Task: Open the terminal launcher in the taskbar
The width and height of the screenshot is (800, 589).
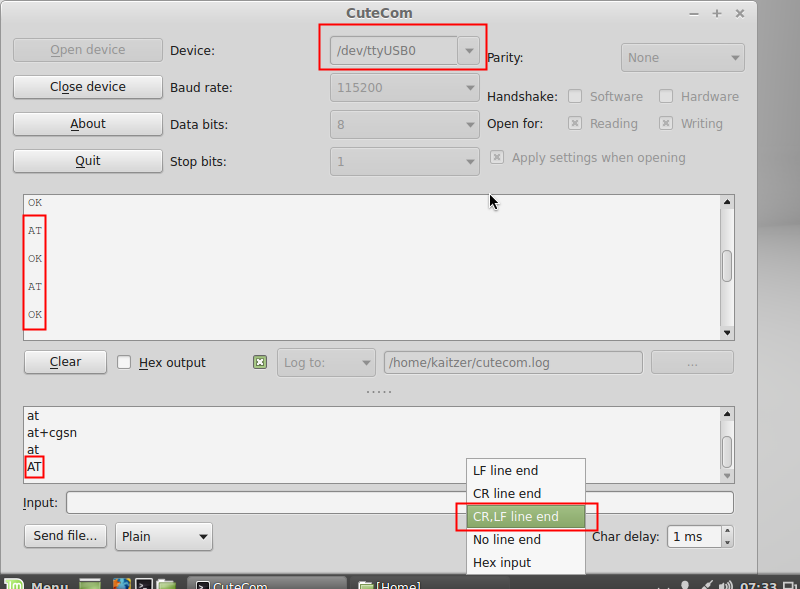Action: (144, 584)
